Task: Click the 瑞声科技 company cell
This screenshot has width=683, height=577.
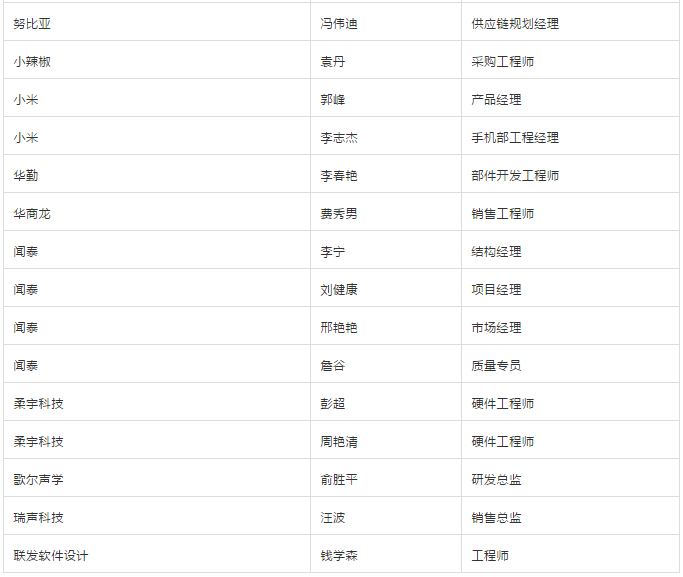Action: [x=39, y=517]
